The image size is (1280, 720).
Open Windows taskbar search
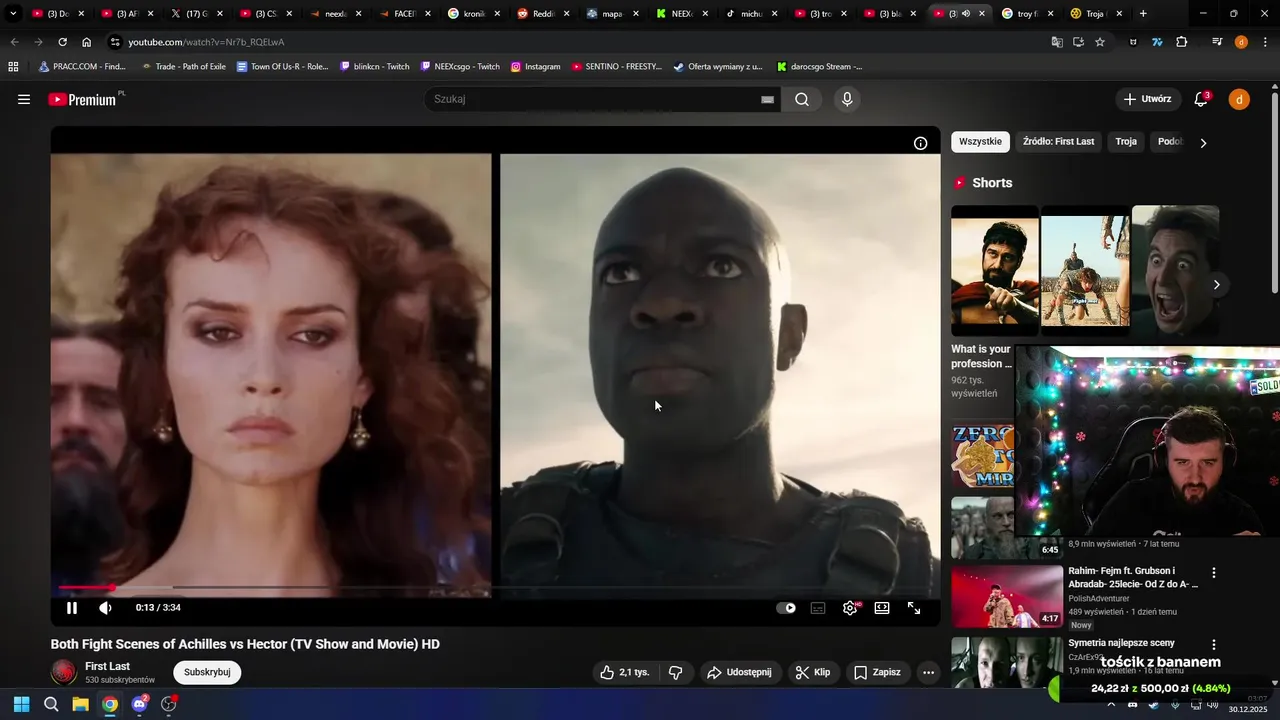51,704
